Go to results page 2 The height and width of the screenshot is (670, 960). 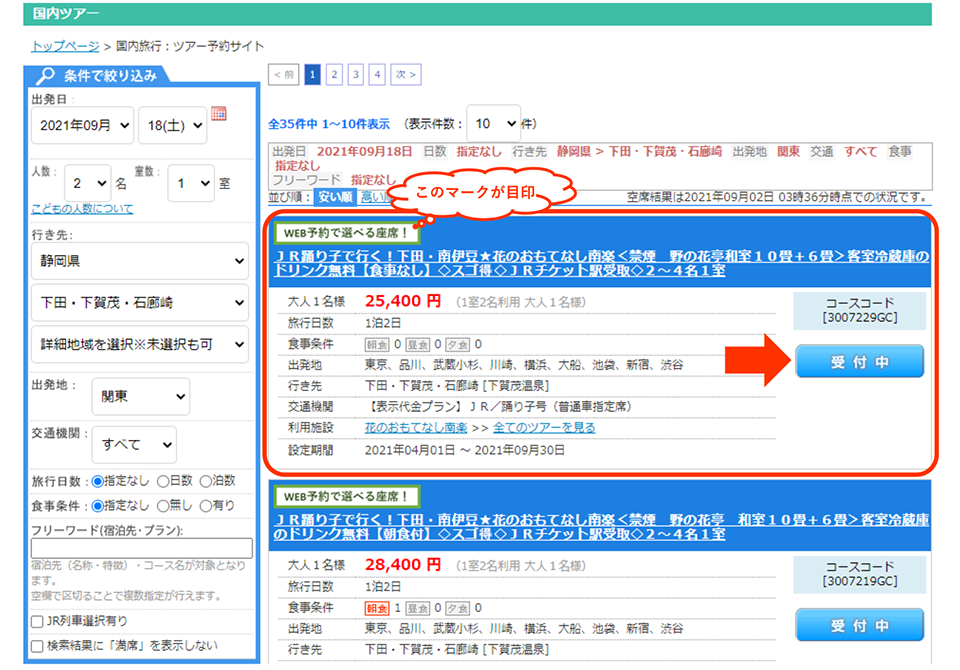click(x=334, y=74)
